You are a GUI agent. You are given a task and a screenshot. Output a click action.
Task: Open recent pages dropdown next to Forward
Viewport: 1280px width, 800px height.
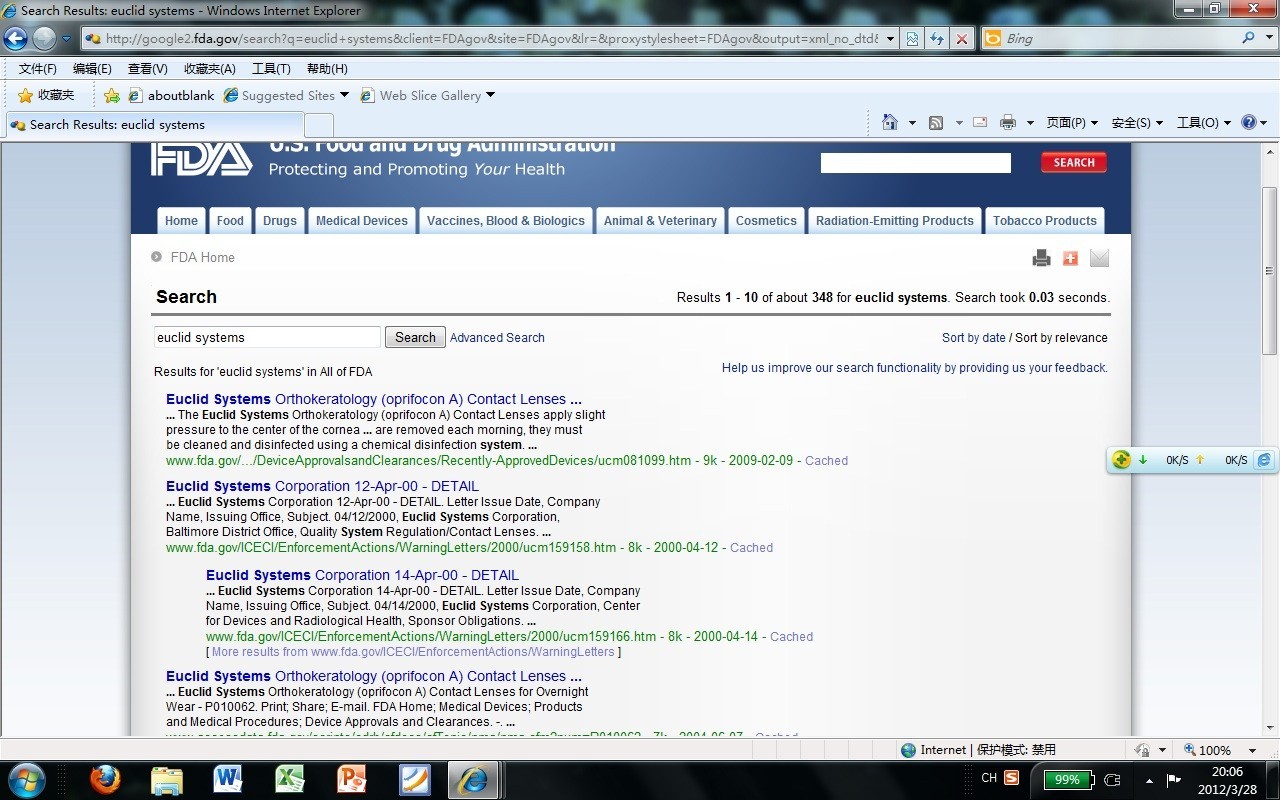tap(67, 39)
